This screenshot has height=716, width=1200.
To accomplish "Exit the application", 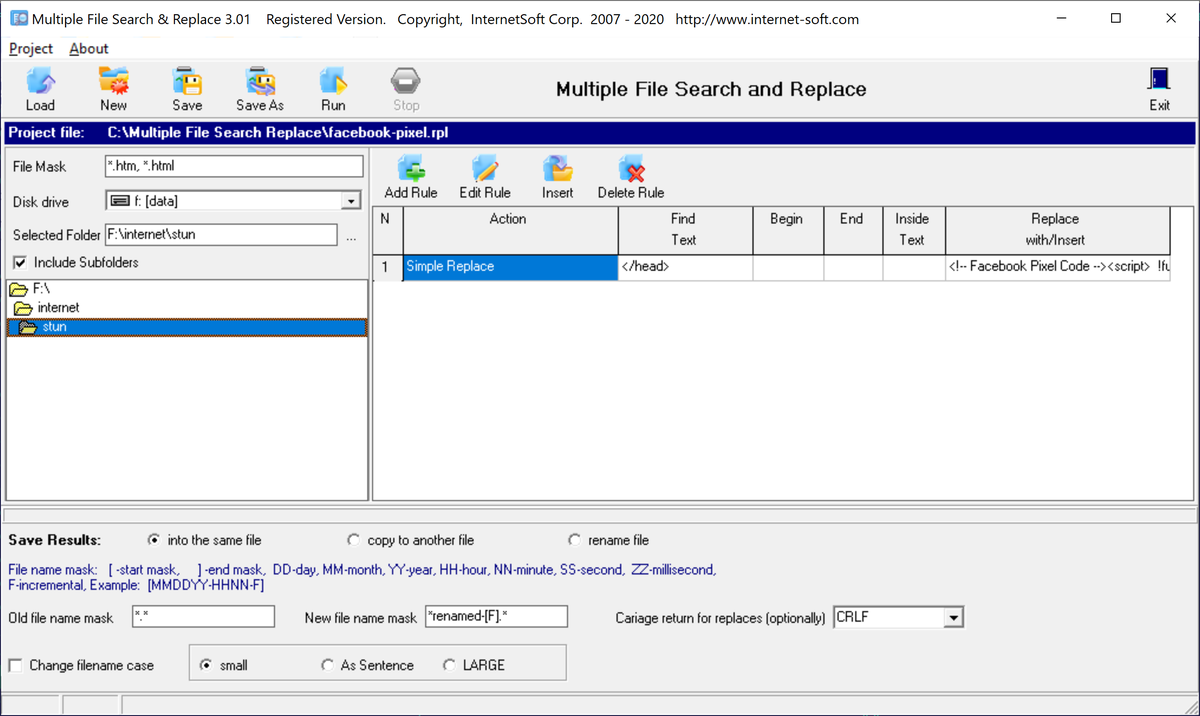I will click(x=1159, y=88).
